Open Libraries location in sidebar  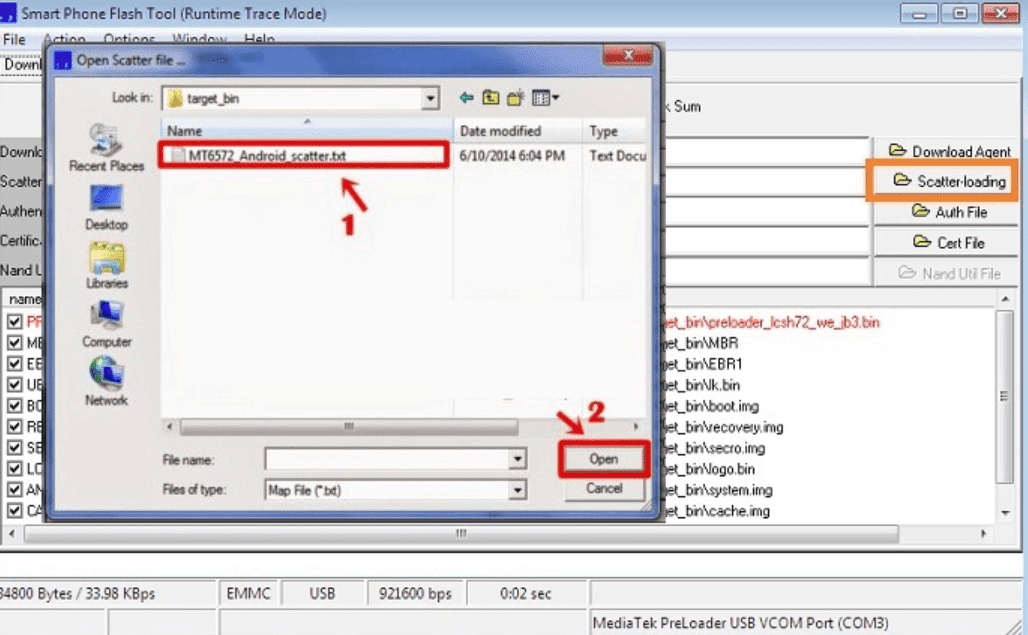[x=106, y=265]
